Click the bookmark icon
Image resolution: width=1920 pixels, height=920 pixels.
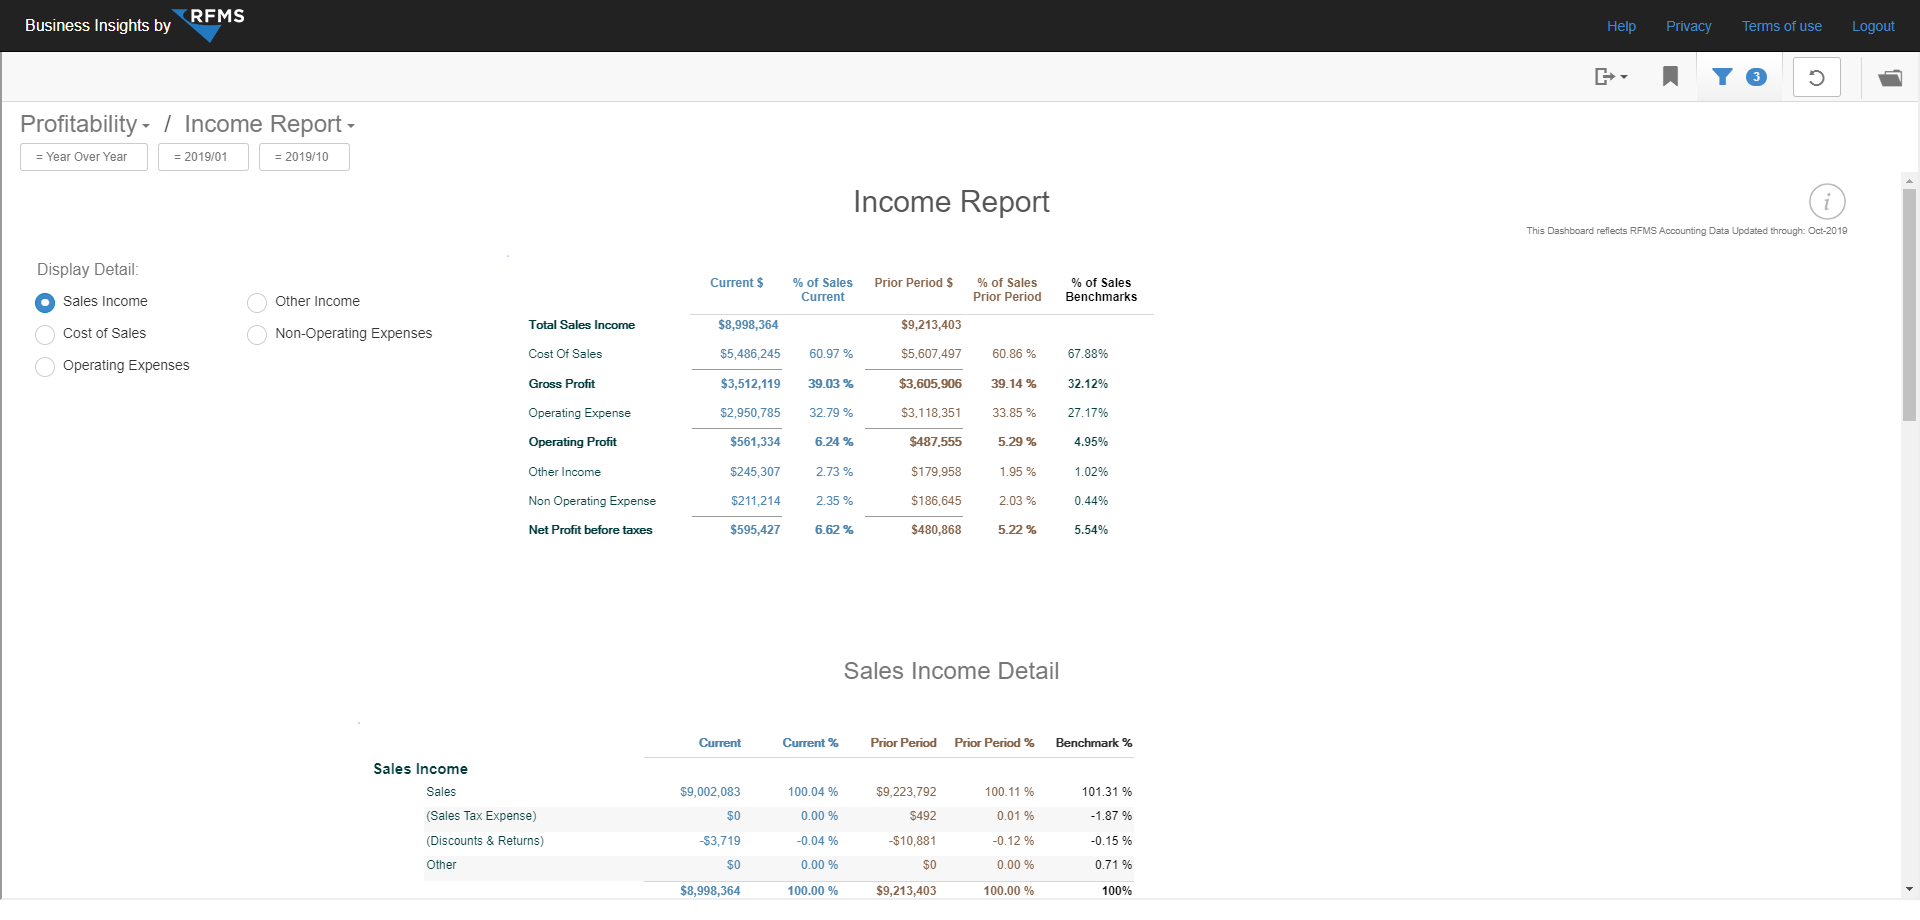(x=1670, y=77)
